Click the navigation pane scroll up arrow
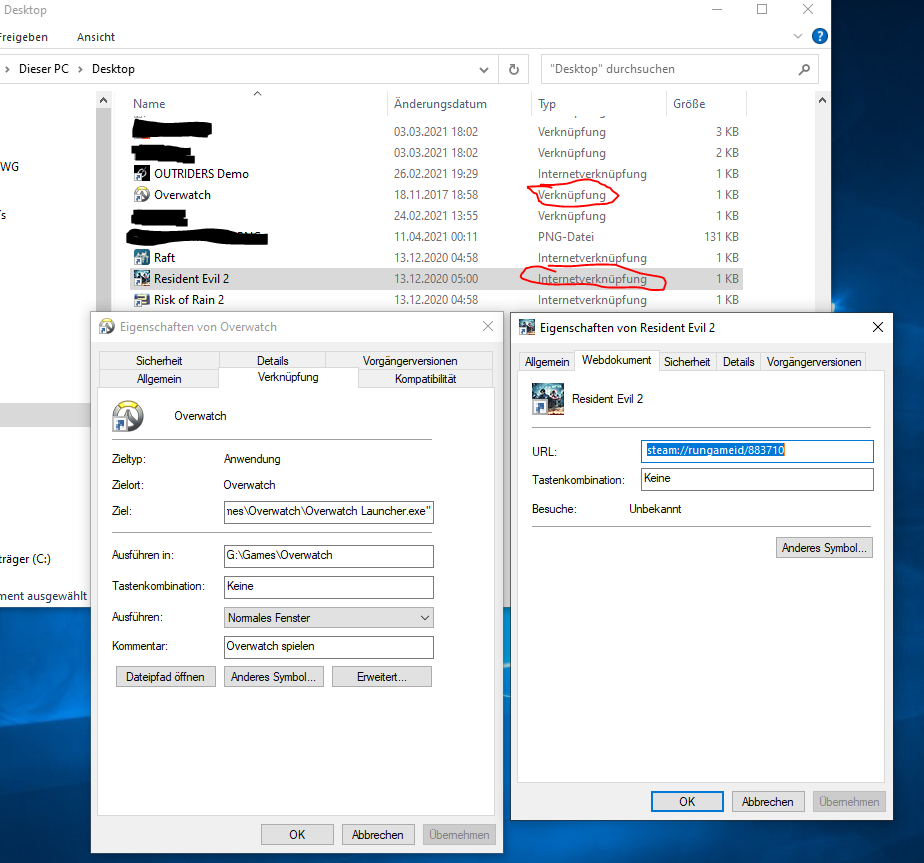924x863 pixels. (103, 101)
